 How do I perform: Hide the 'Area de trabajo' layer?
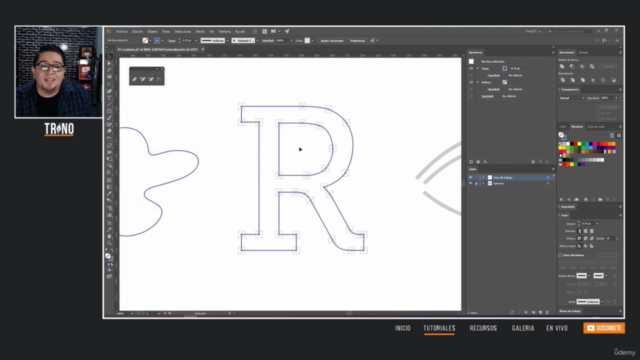(x=471, y=178)
